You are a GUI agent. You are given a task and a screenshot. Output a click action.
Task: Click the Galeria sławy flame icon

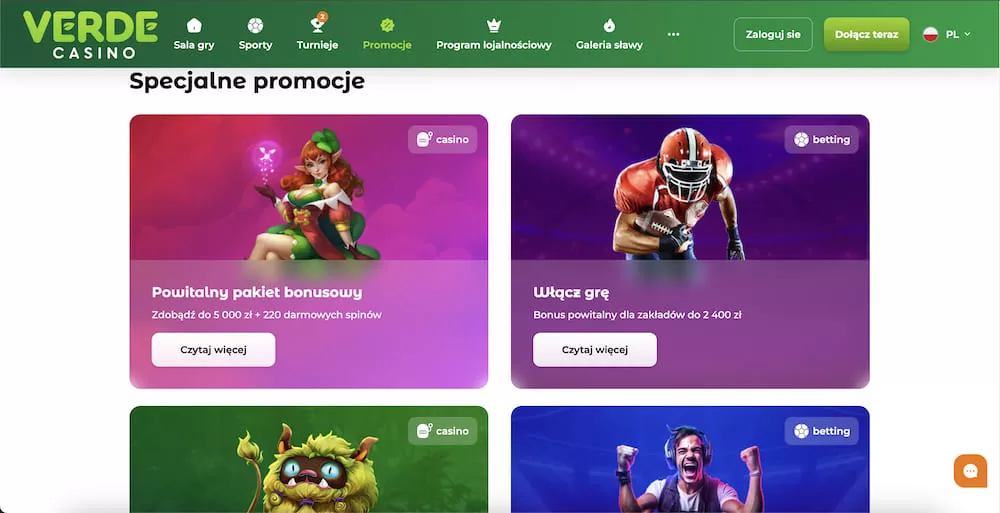[609, 26]
